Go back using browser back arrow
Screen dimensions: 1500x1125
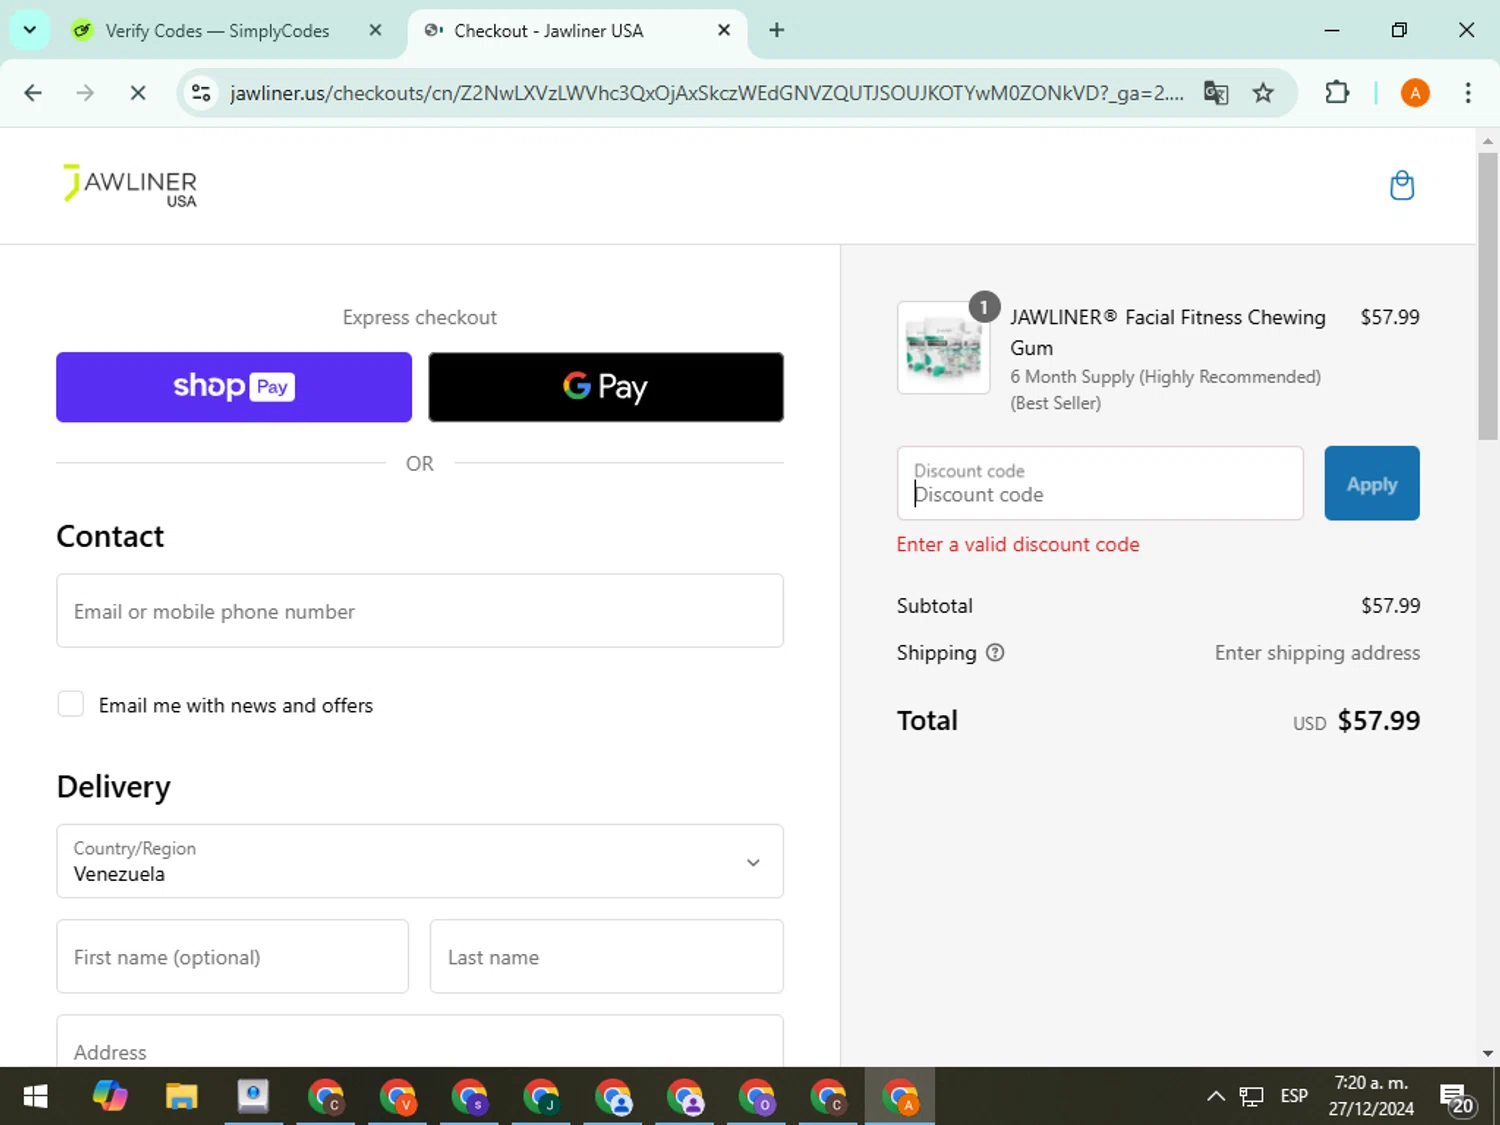click(x=33, y=93)
